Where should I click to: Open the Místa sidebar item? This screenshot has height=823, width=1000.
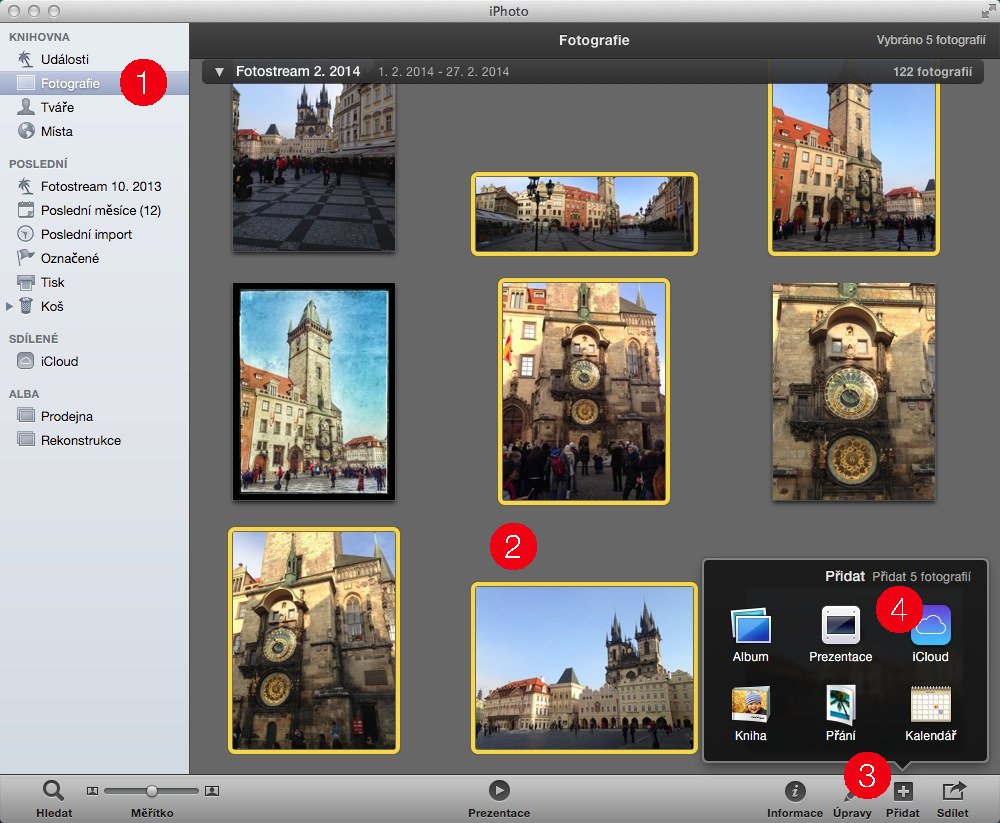click(x=56, y=131)
